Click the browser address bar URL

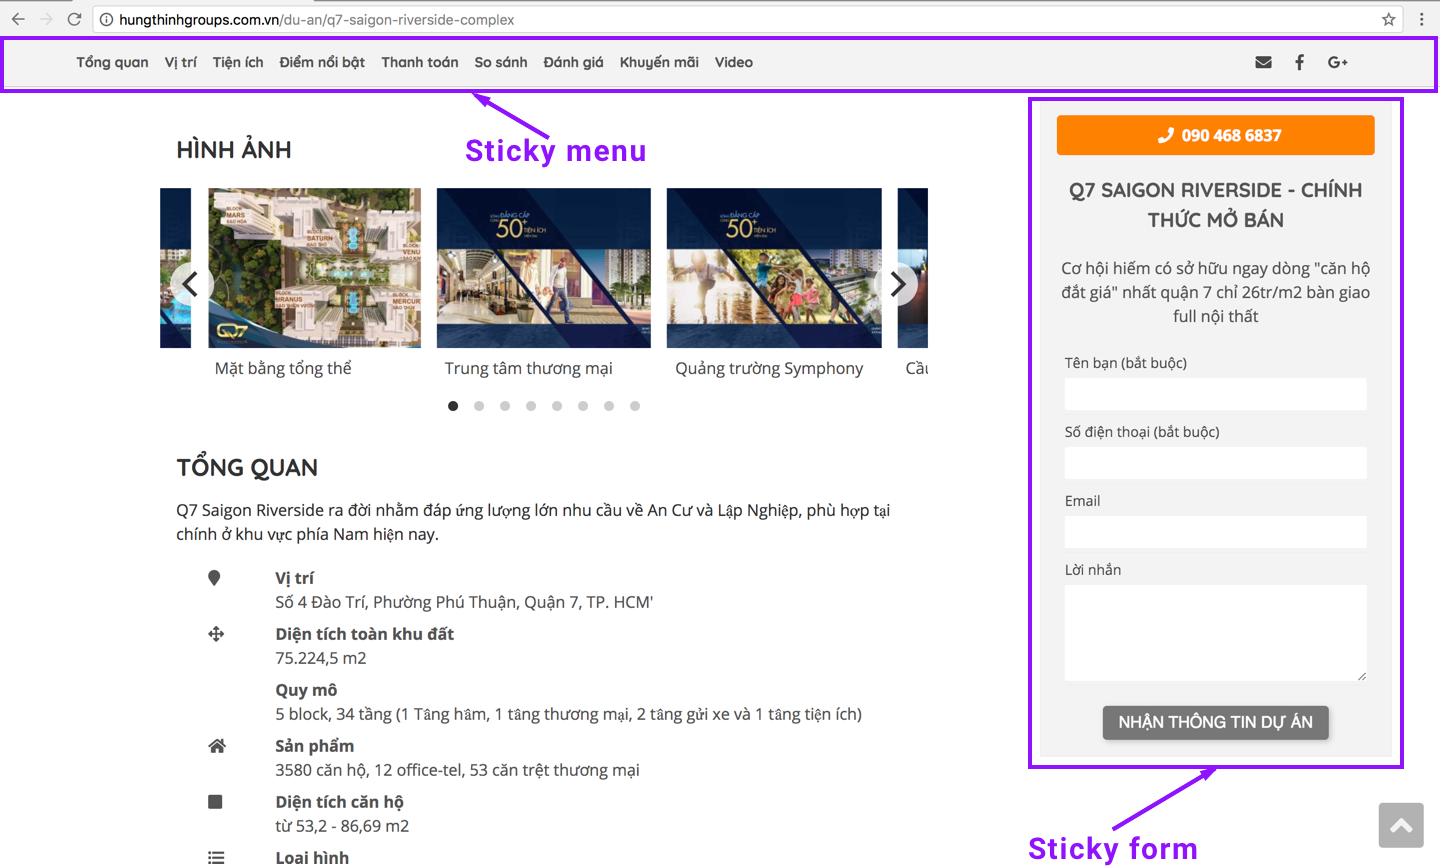[316, 19]
